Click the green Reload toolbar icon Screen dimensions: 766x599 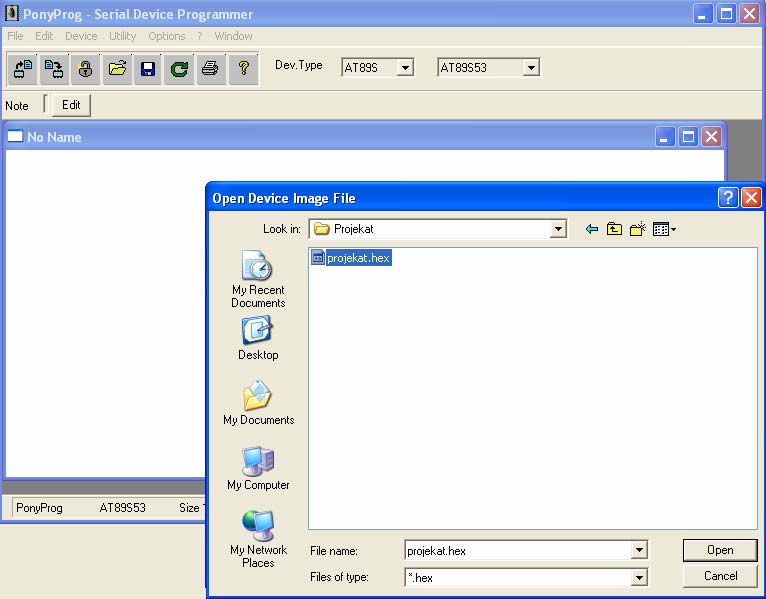coord(179,69)
